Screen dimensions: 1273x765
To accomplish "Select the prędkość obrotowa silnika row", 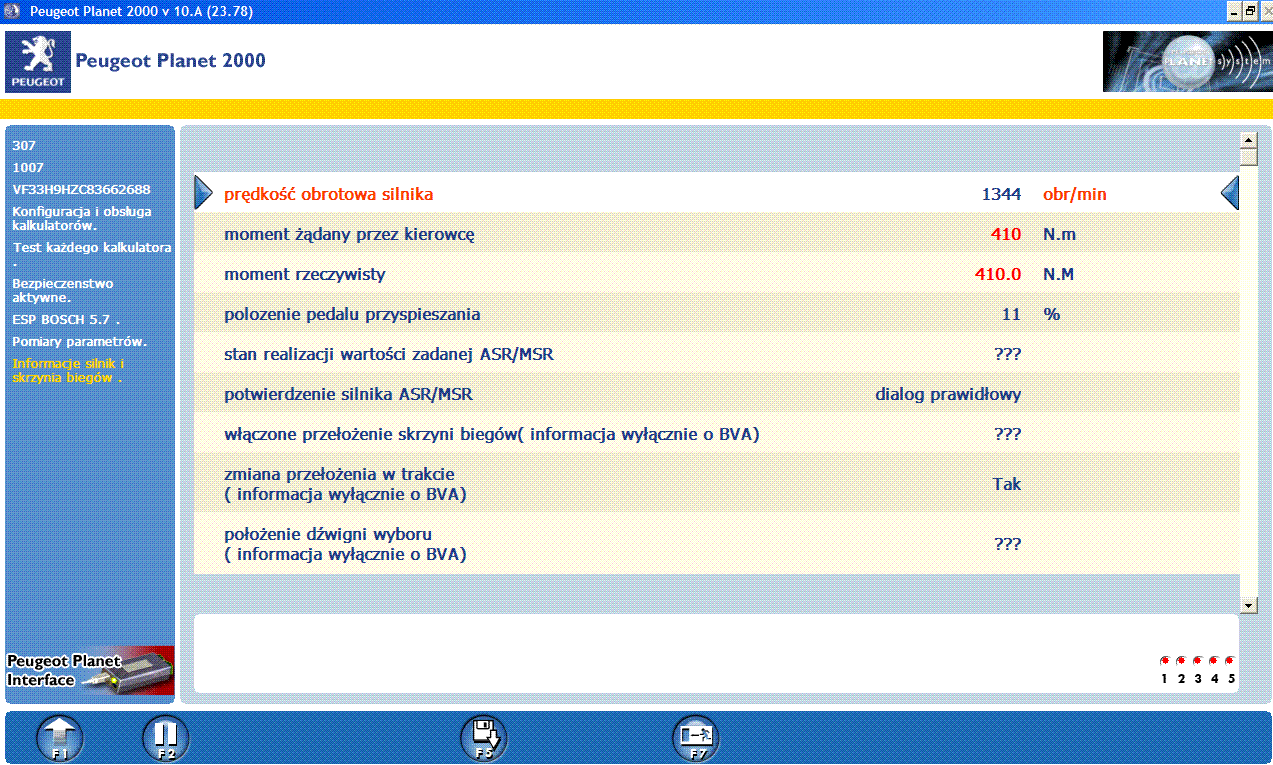I will (x=716, y=194).
